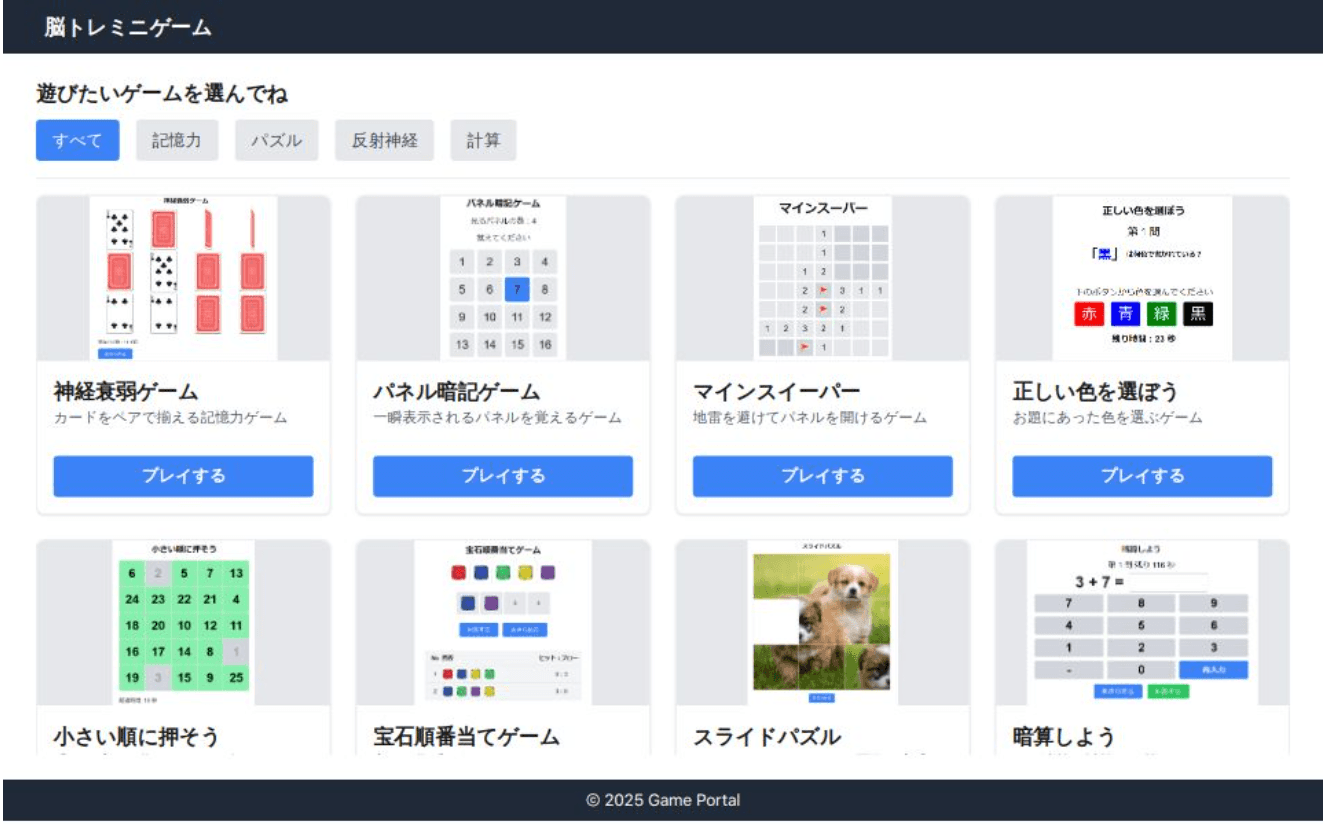Open the 計算 category tab
1326x825 pixels.
484,141
